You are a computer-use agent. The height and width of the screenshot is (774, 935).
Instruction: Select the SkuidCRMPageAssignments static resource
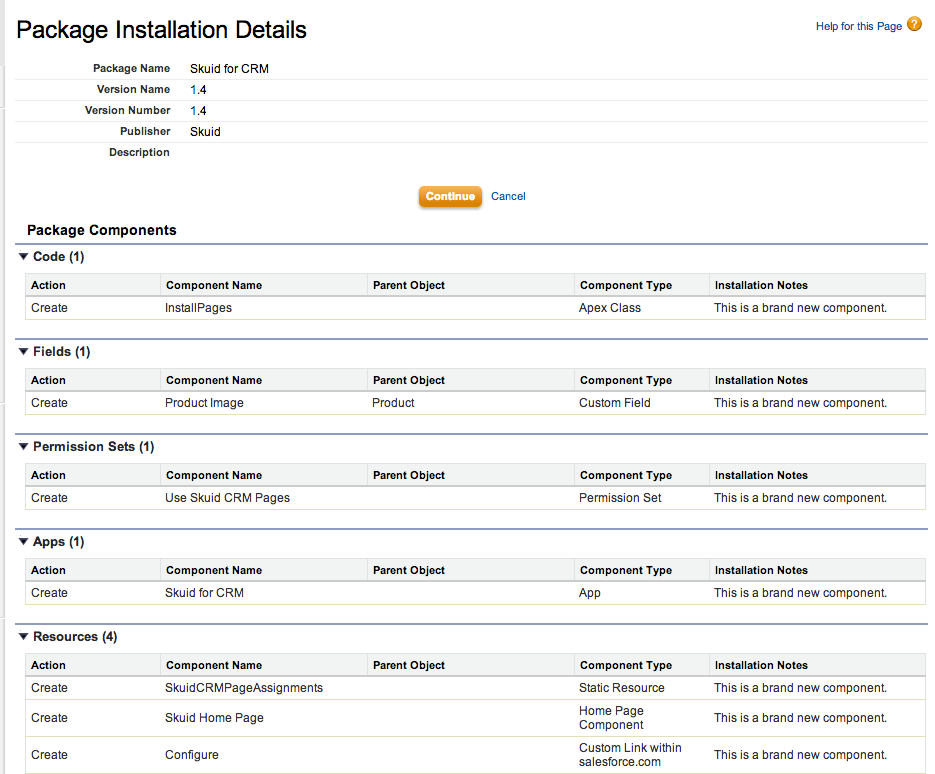pos(244,688)
